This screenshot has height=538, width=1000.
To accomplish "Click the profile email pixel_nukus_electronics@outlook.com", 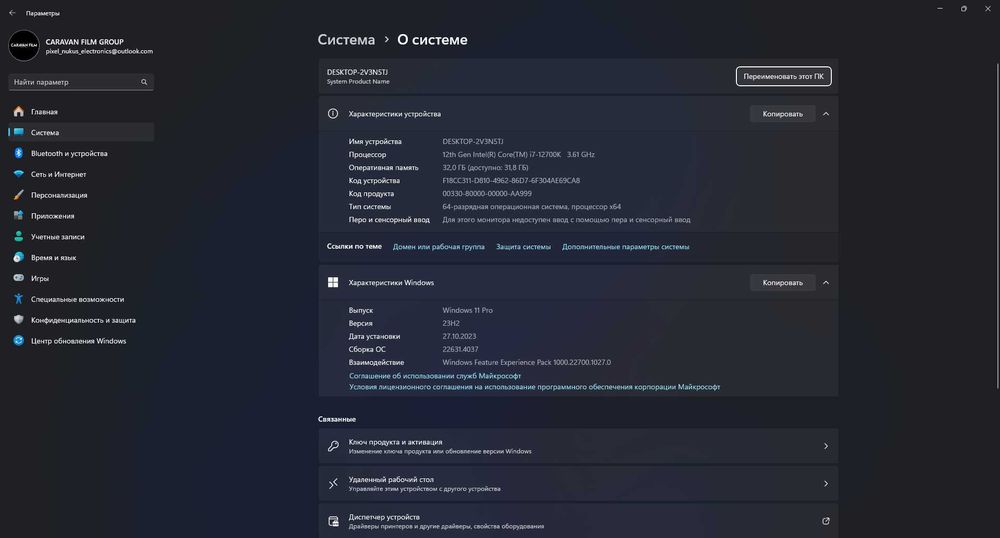I will click(99, 51).
